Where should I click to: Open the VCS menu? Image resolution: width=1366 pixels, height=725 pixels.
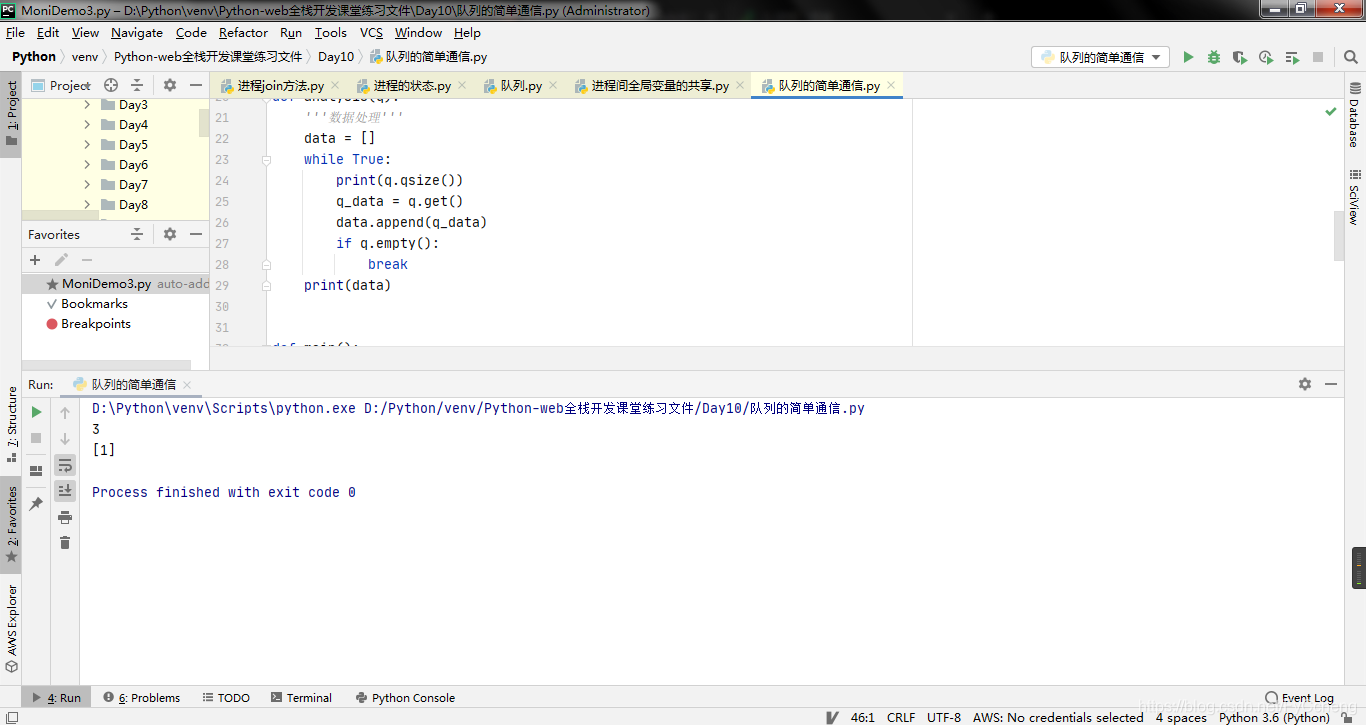[371, 33]
